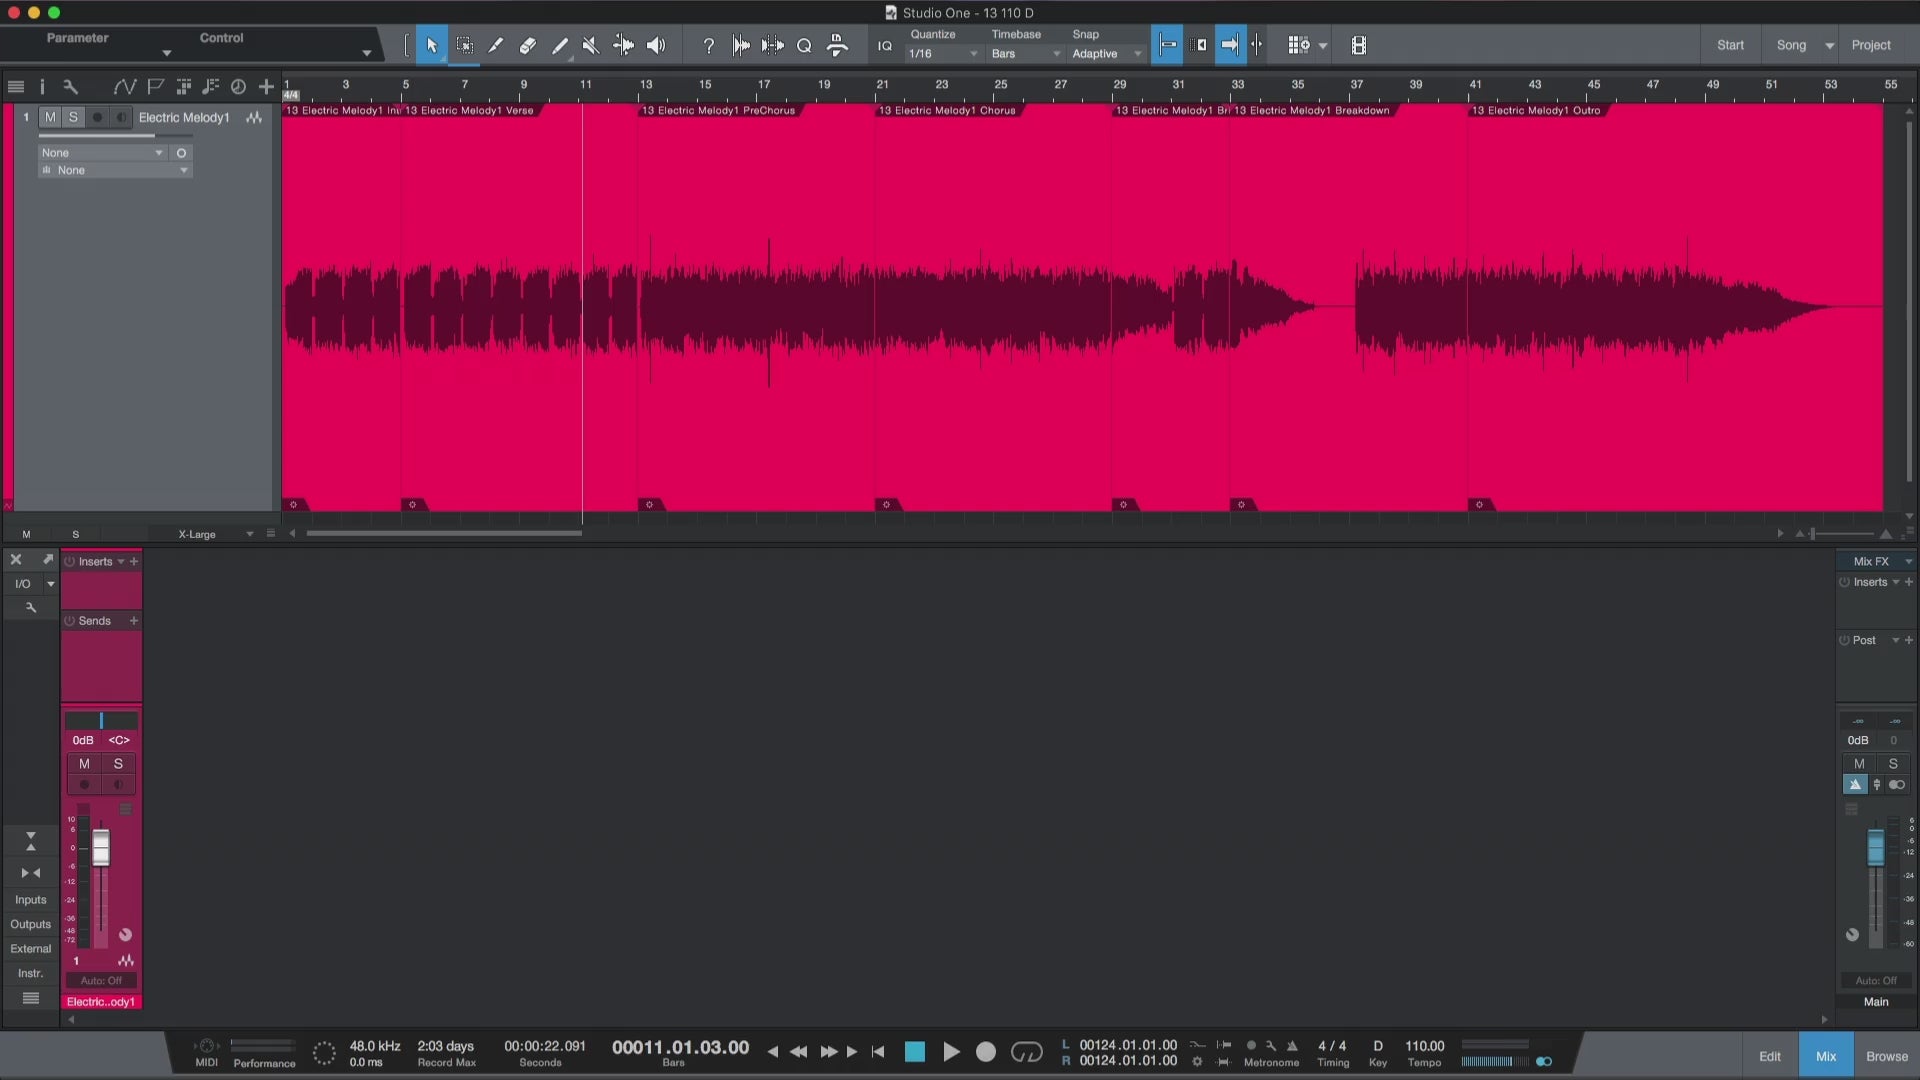This screenshot has width=1920, height=1080.
Task: Expand the Mix FX dropdown
Action: tap(1909, 561)
